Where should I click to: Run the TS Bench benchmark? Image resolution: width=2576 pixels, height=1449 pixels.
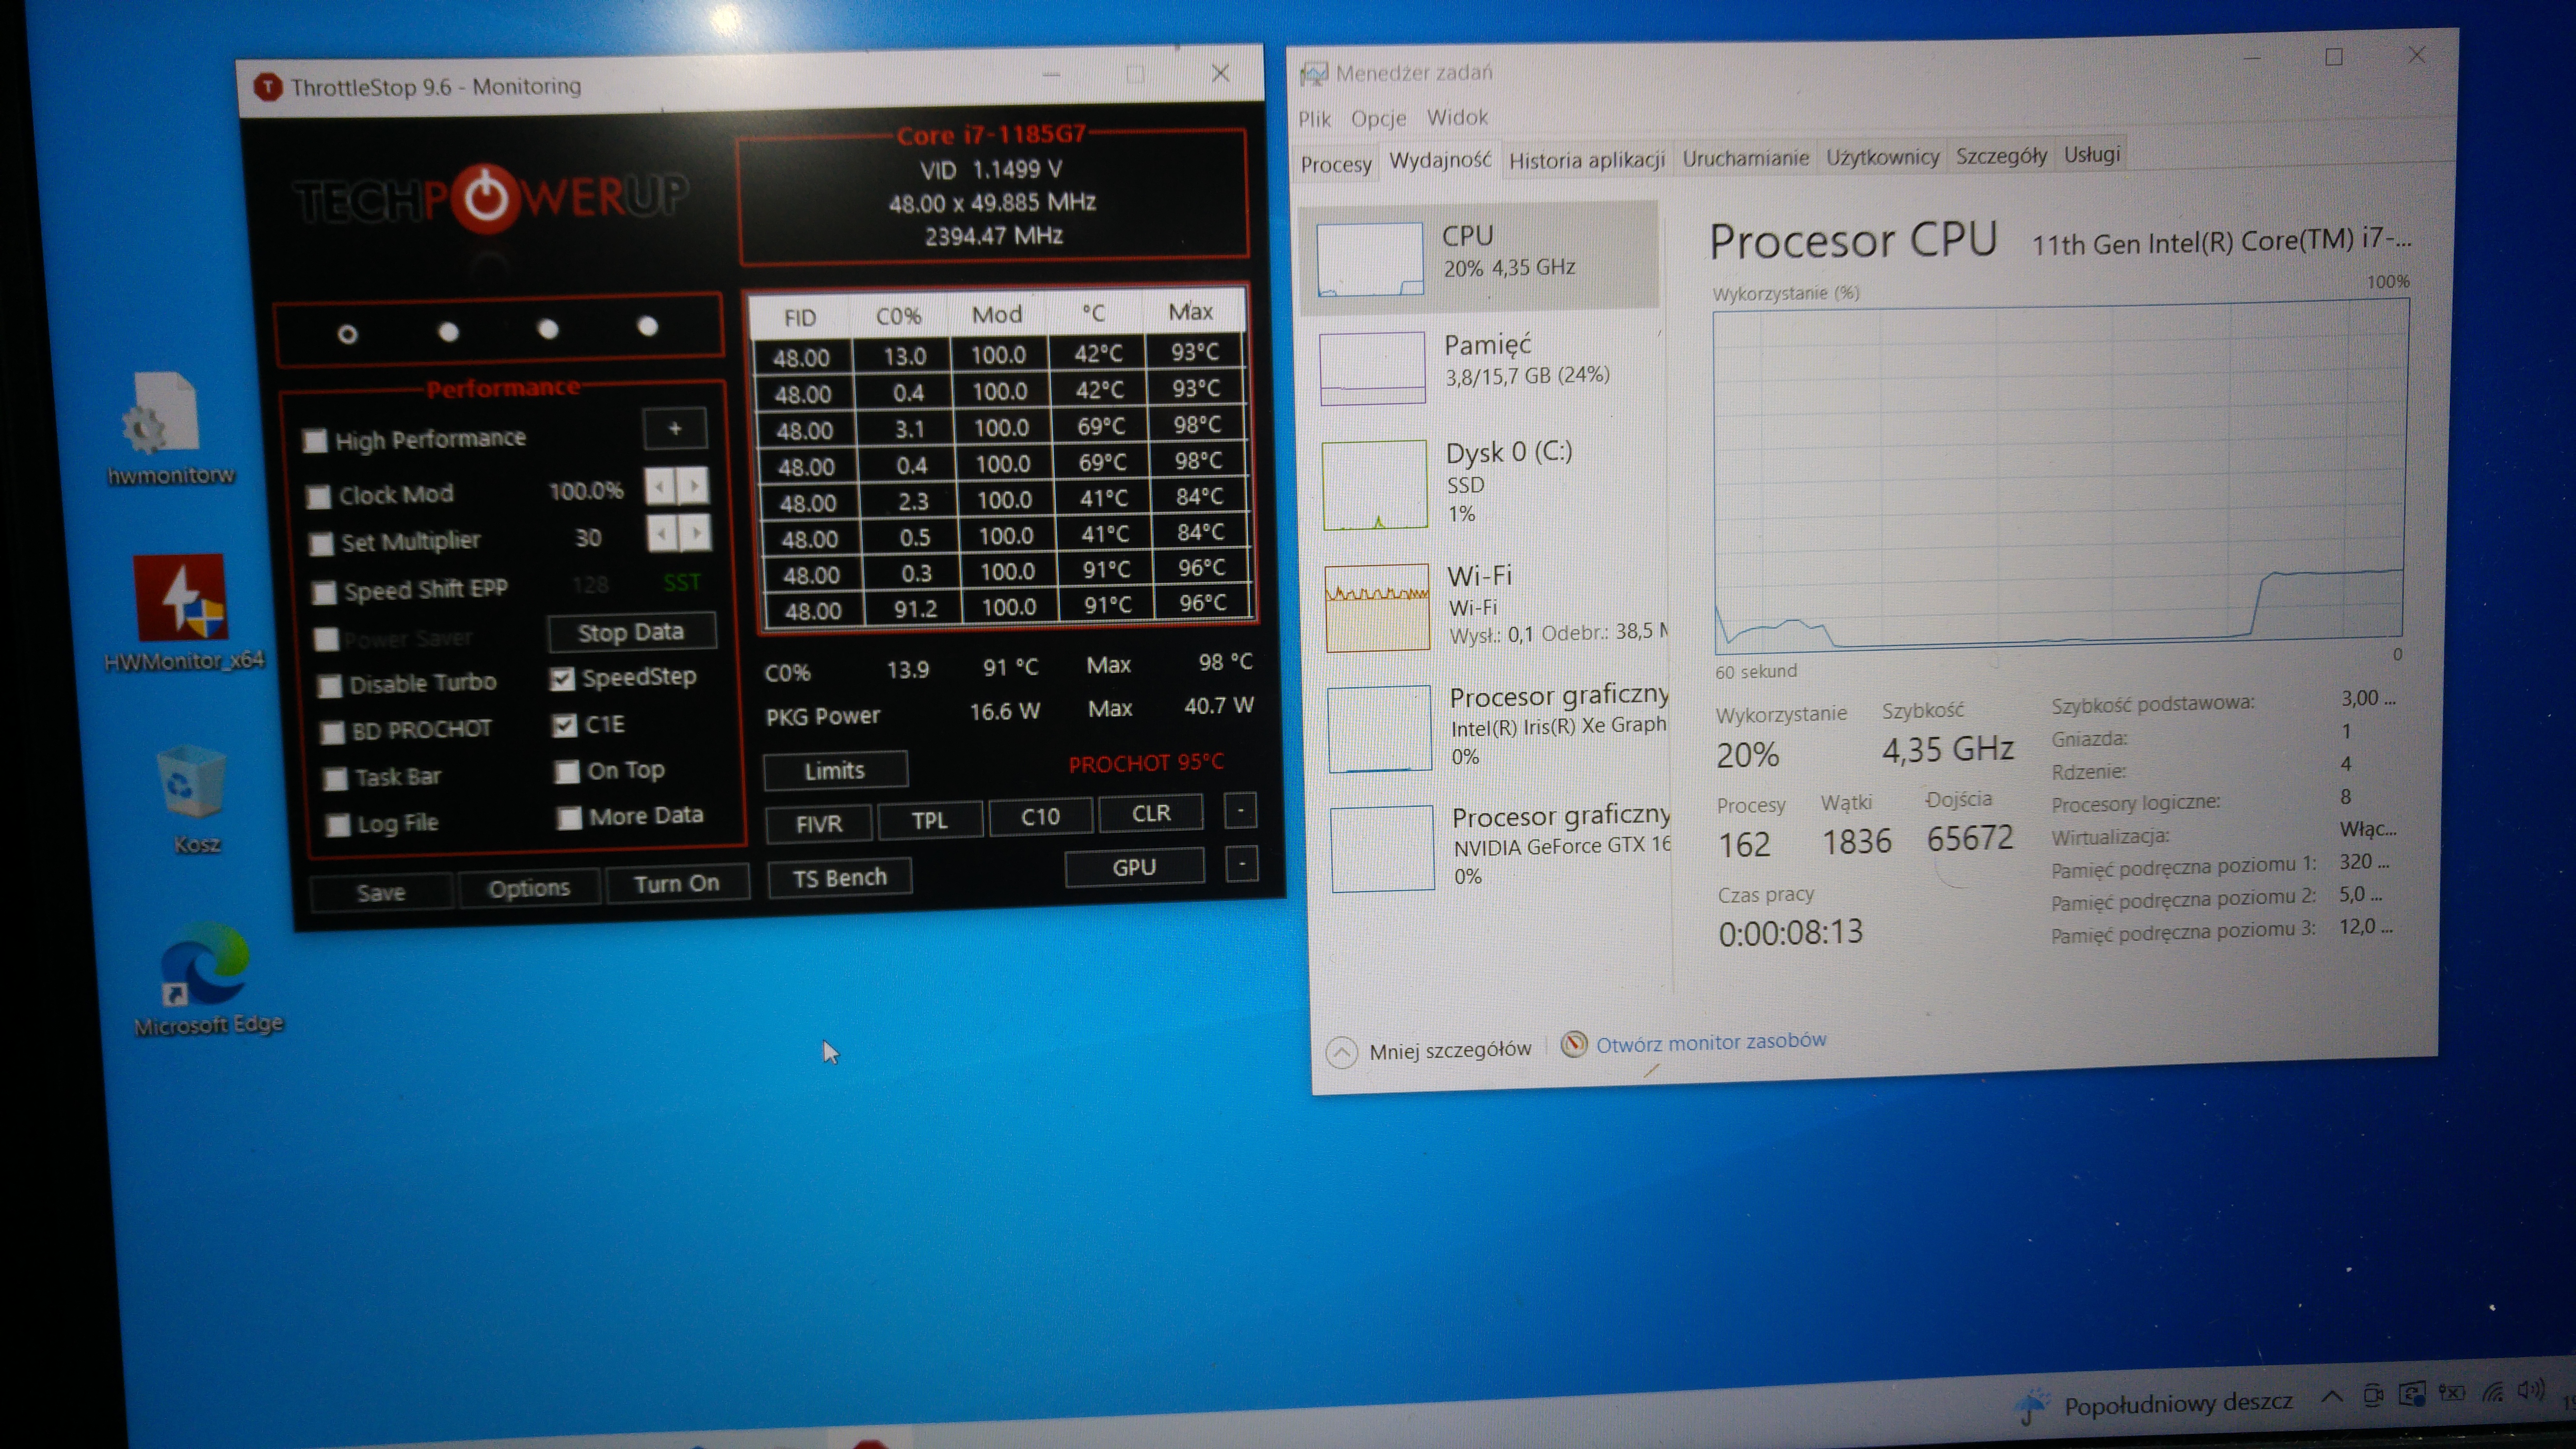pyautogui.click(x=839, y=878)
